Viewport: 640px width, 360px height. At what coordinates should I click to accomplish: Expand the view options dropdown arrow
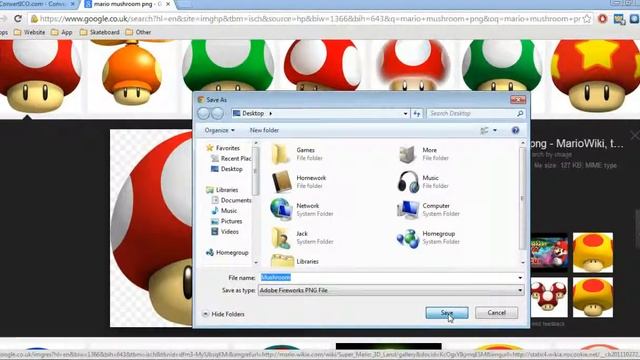(495, 131)
